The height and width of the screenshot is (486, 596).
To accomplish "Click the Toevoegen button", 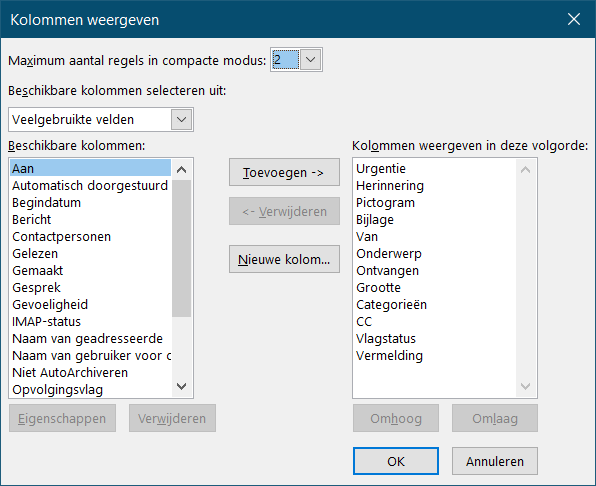I will 284,173.
